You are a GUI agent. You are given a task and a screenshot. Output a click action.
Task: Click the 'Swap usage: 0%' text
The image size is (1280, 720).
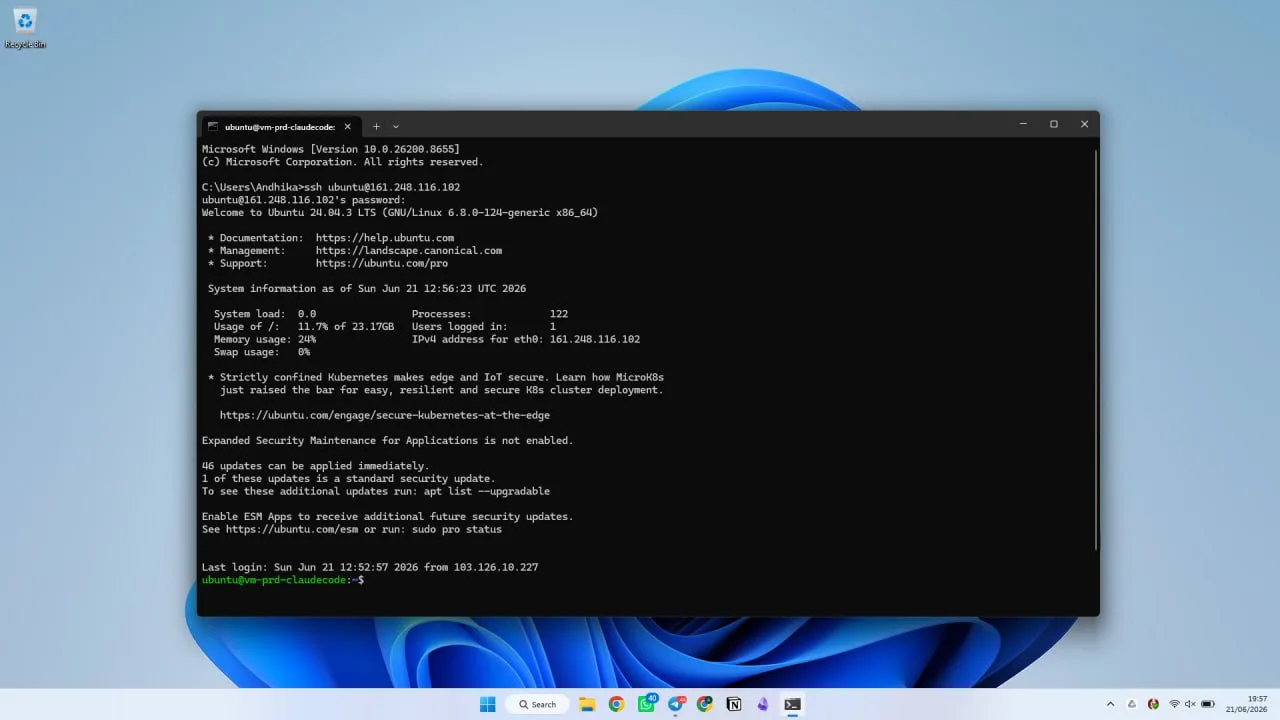pyautogui.click(x=262, y=352)
